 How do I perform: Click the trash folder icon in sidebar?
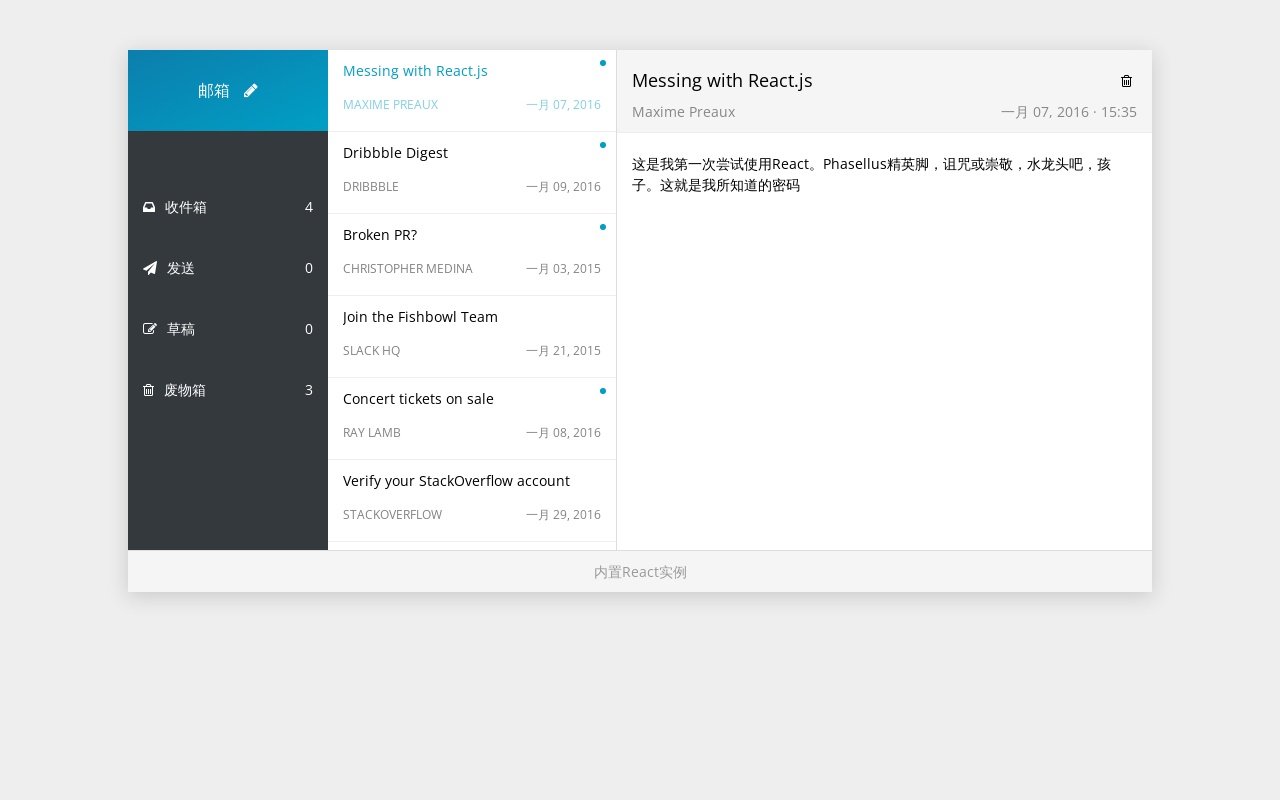[148, 390]
